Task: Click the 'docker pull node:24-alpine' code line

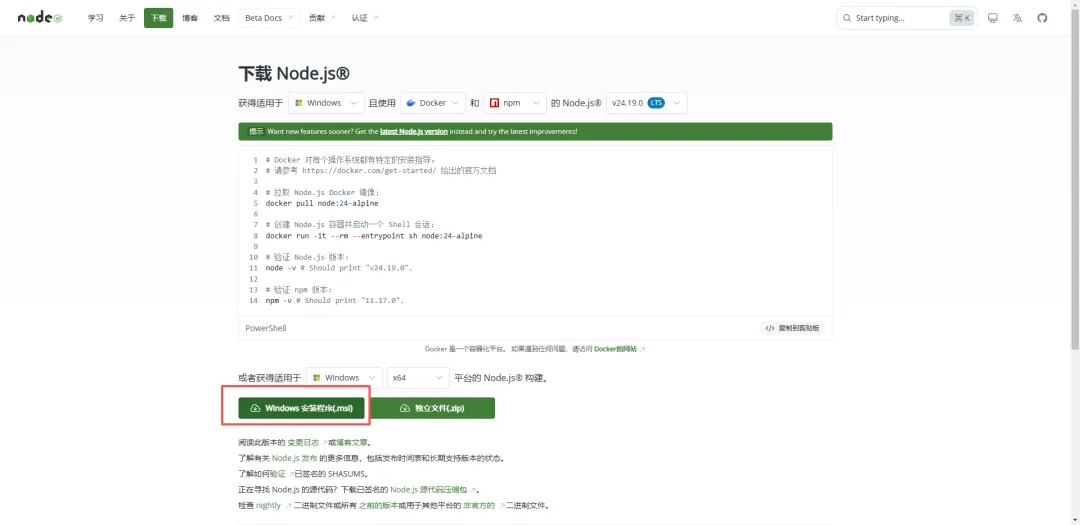Action: click(322, 203)
